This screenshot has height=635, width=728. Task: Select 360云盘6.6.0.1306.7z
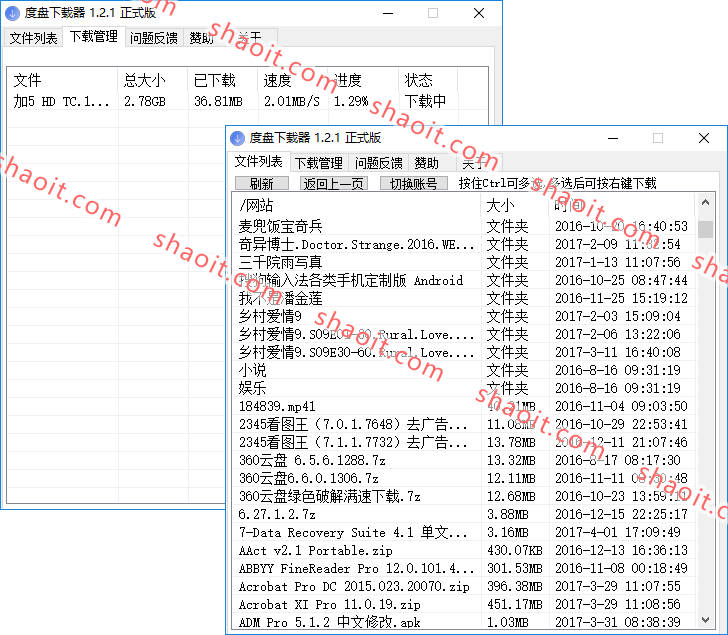click(309, 479)
